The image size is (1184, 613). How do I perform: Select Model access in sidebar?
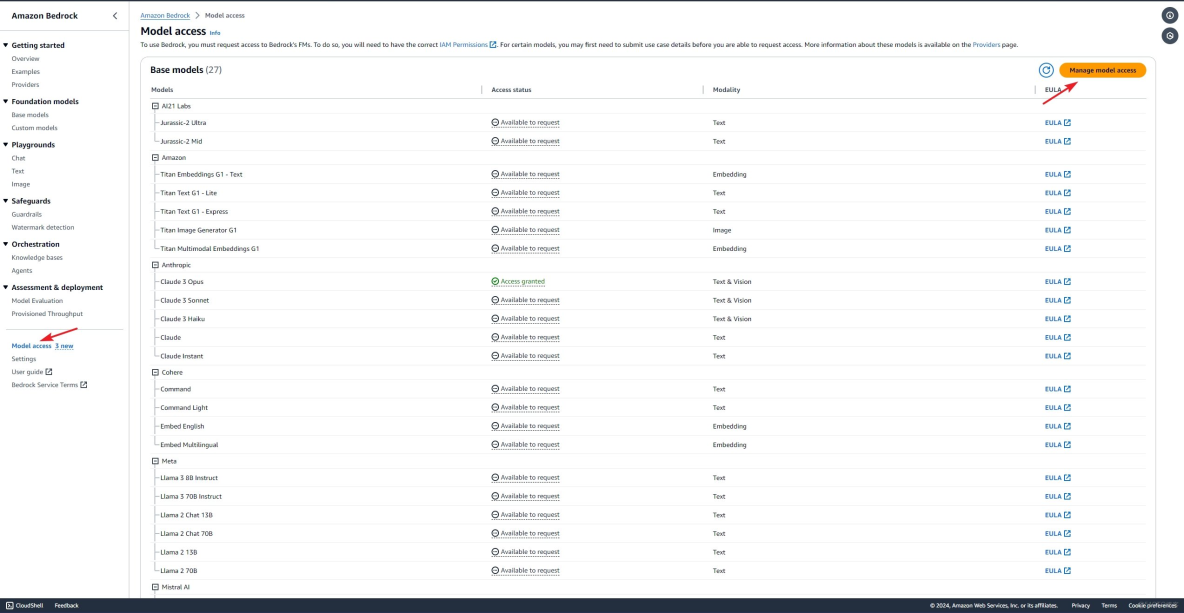(32, 346)
